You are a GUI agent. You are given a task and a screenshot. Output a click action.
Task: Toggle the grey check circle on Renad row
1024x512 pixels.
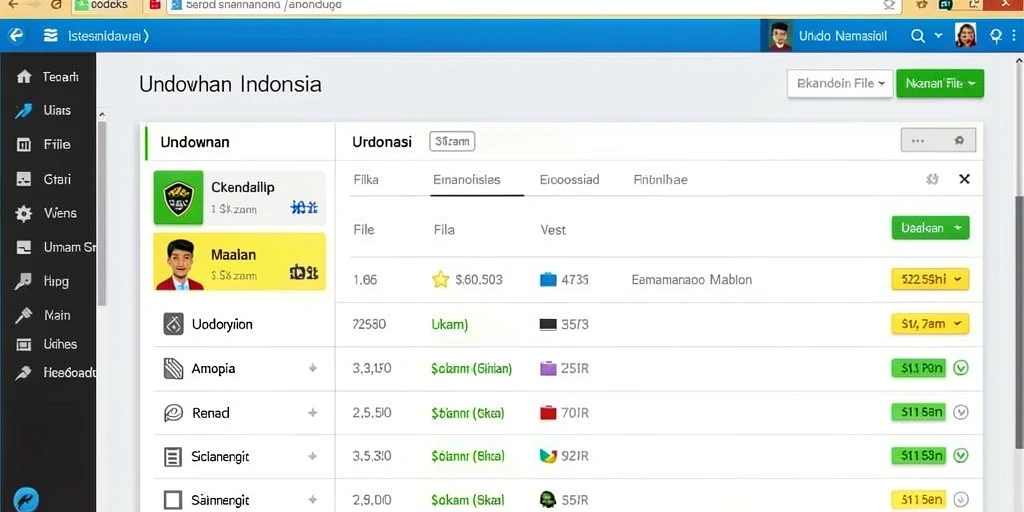pyautogui.click(x=960, y=412)
